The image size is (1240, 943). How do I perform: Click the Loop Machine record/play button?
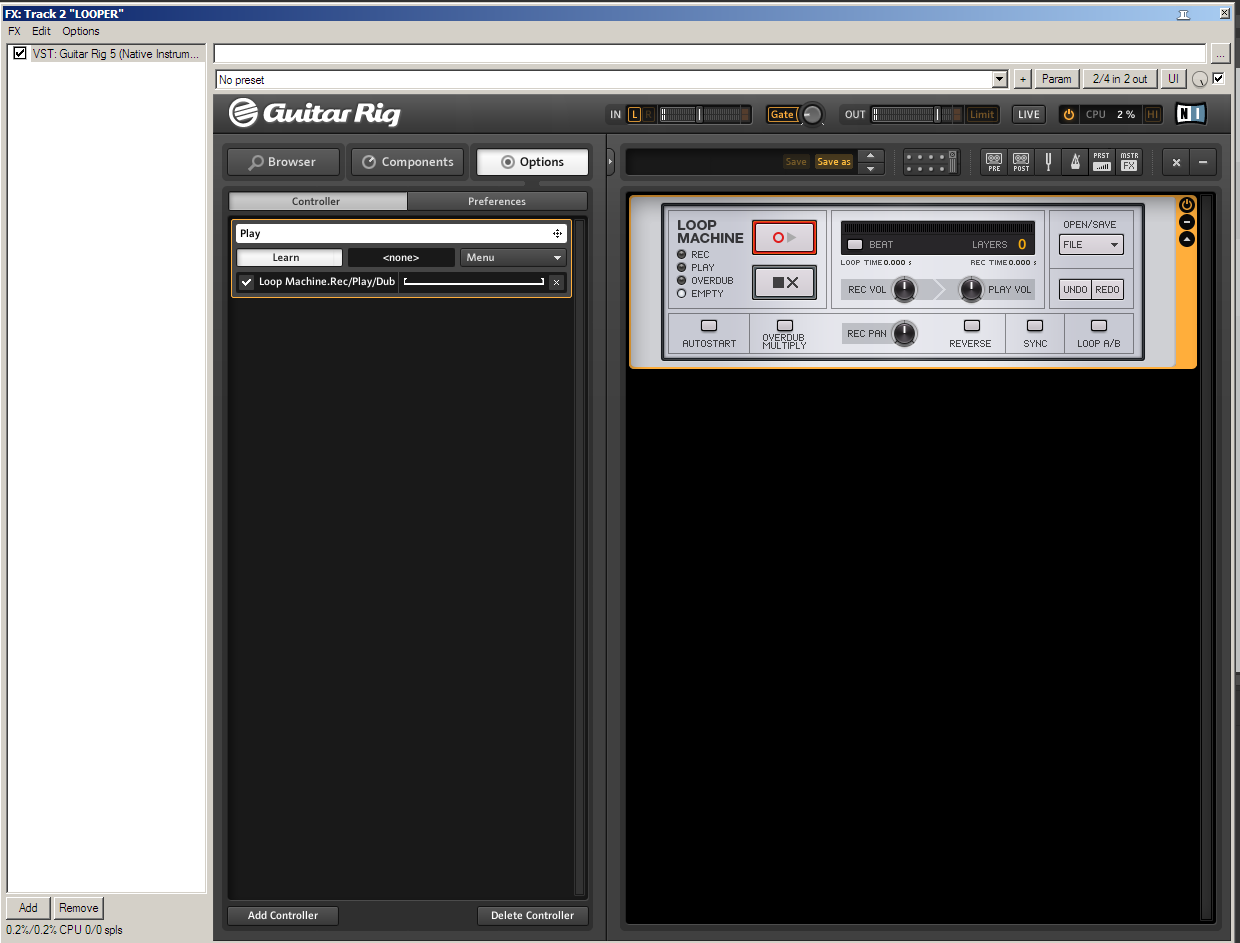tap(784, 238)
